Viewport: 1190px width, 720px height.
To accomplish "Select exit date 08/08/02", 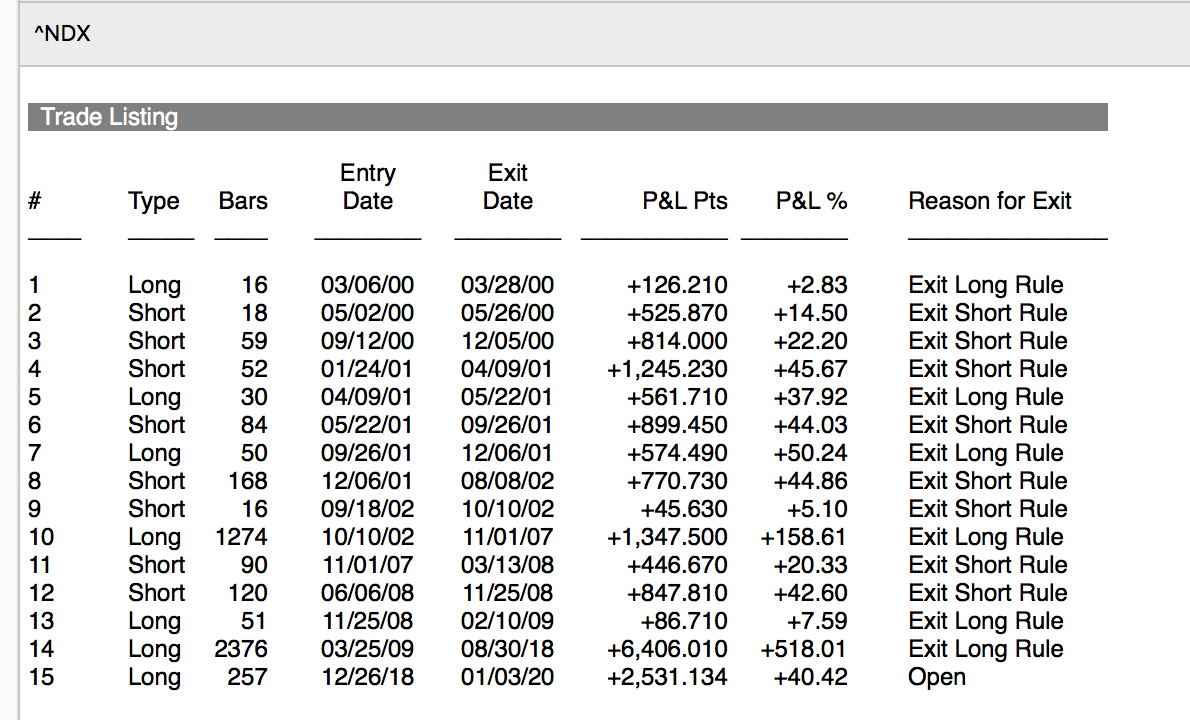I will coord(507,481).
